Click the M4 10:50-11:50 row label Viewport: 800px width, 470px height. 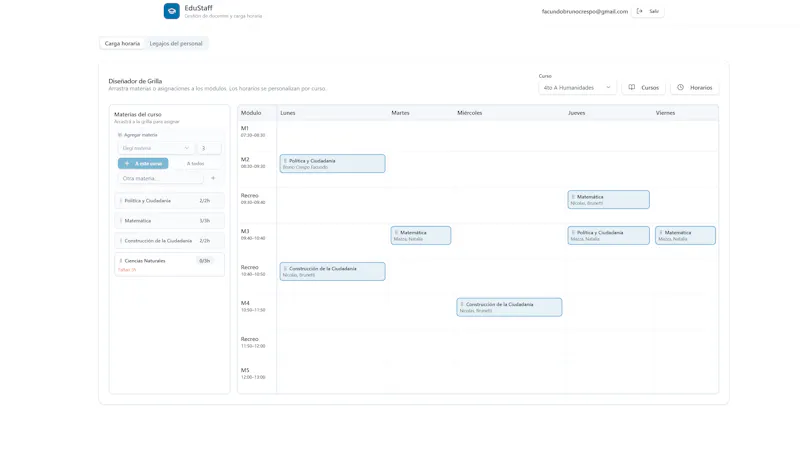pyautogui.click(x=253, y=306)
